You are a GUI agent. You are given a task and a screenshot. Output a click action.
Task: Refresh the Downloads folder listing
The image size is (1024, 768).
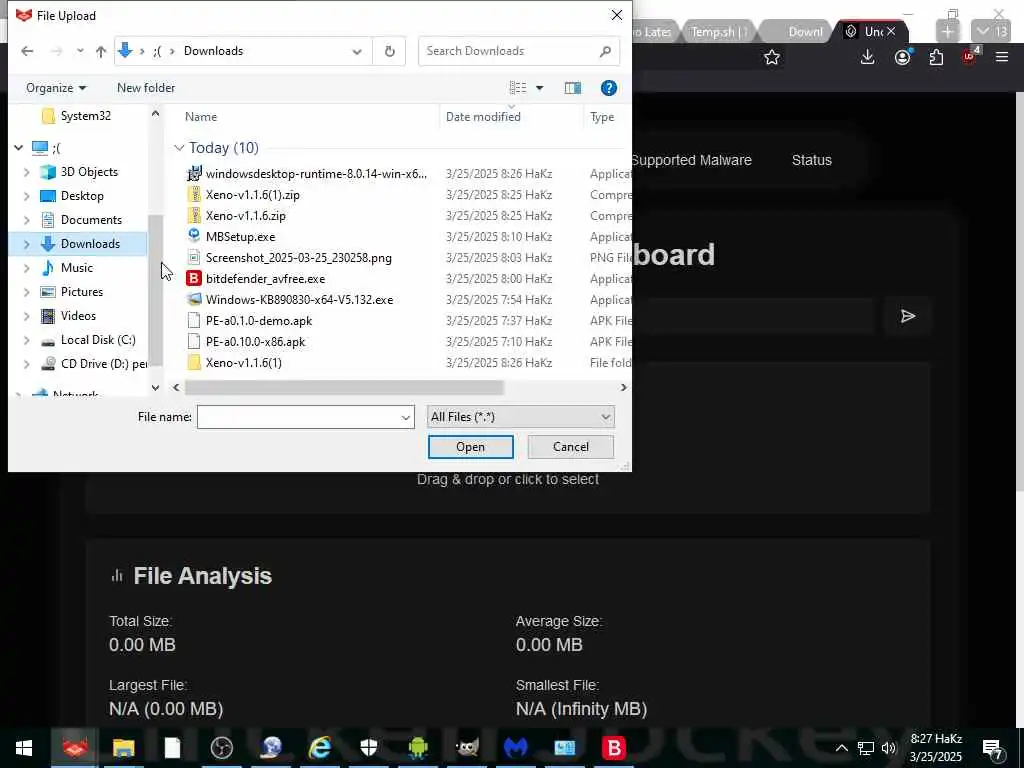click(389, 51)
